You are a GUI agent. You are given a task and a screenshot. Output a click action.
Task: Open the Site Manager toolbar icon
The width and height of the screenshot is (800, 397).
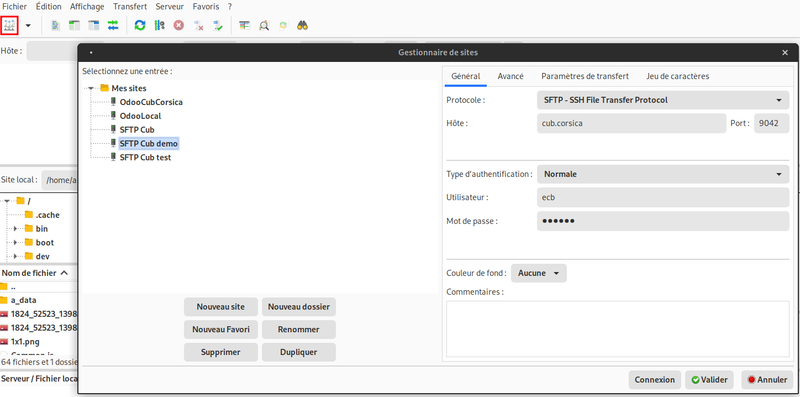[x=10, y=25]
